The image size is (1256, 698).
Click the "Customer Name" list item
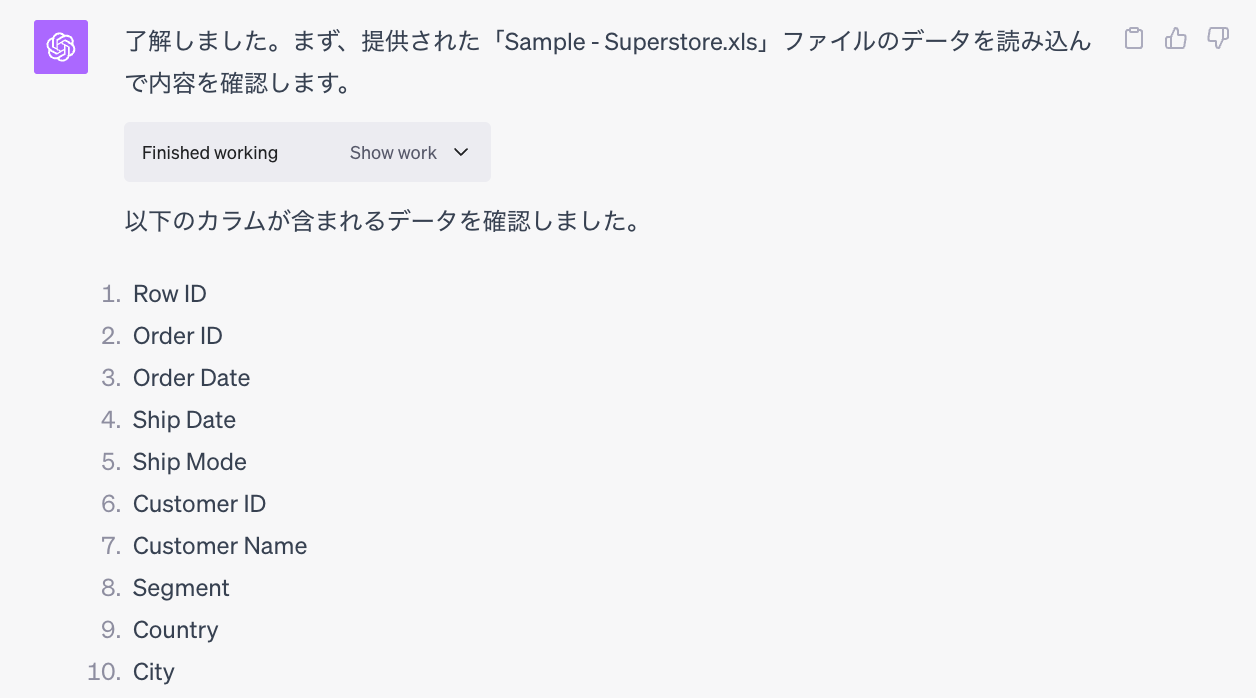(x=220, y=546)
